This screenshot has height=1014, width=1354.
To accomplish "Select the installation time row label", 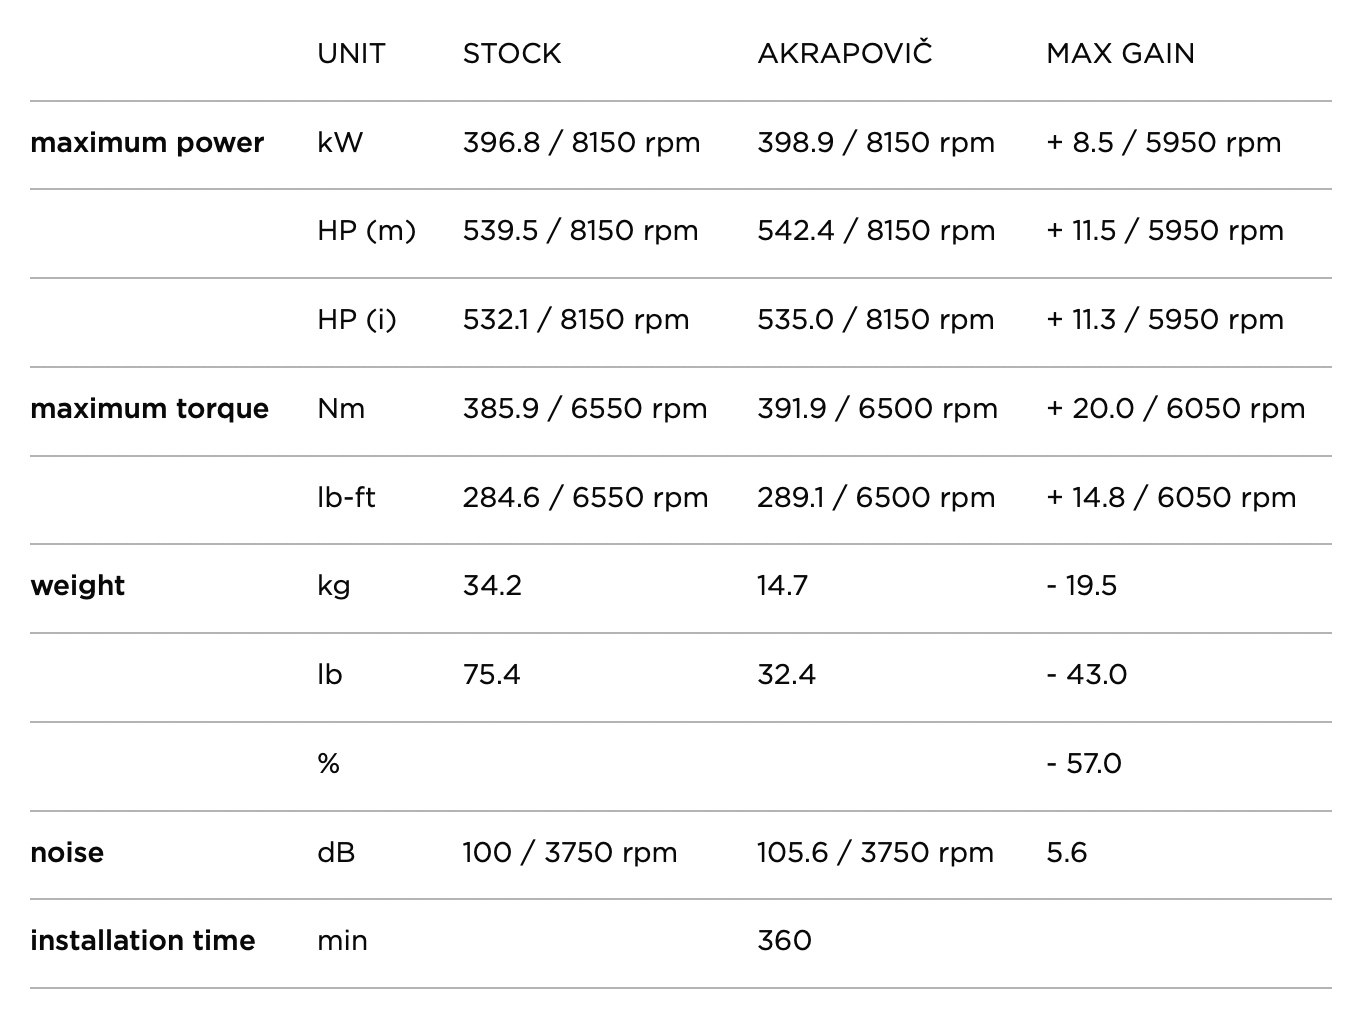I will pyautogui.click(x=143, y=941).
